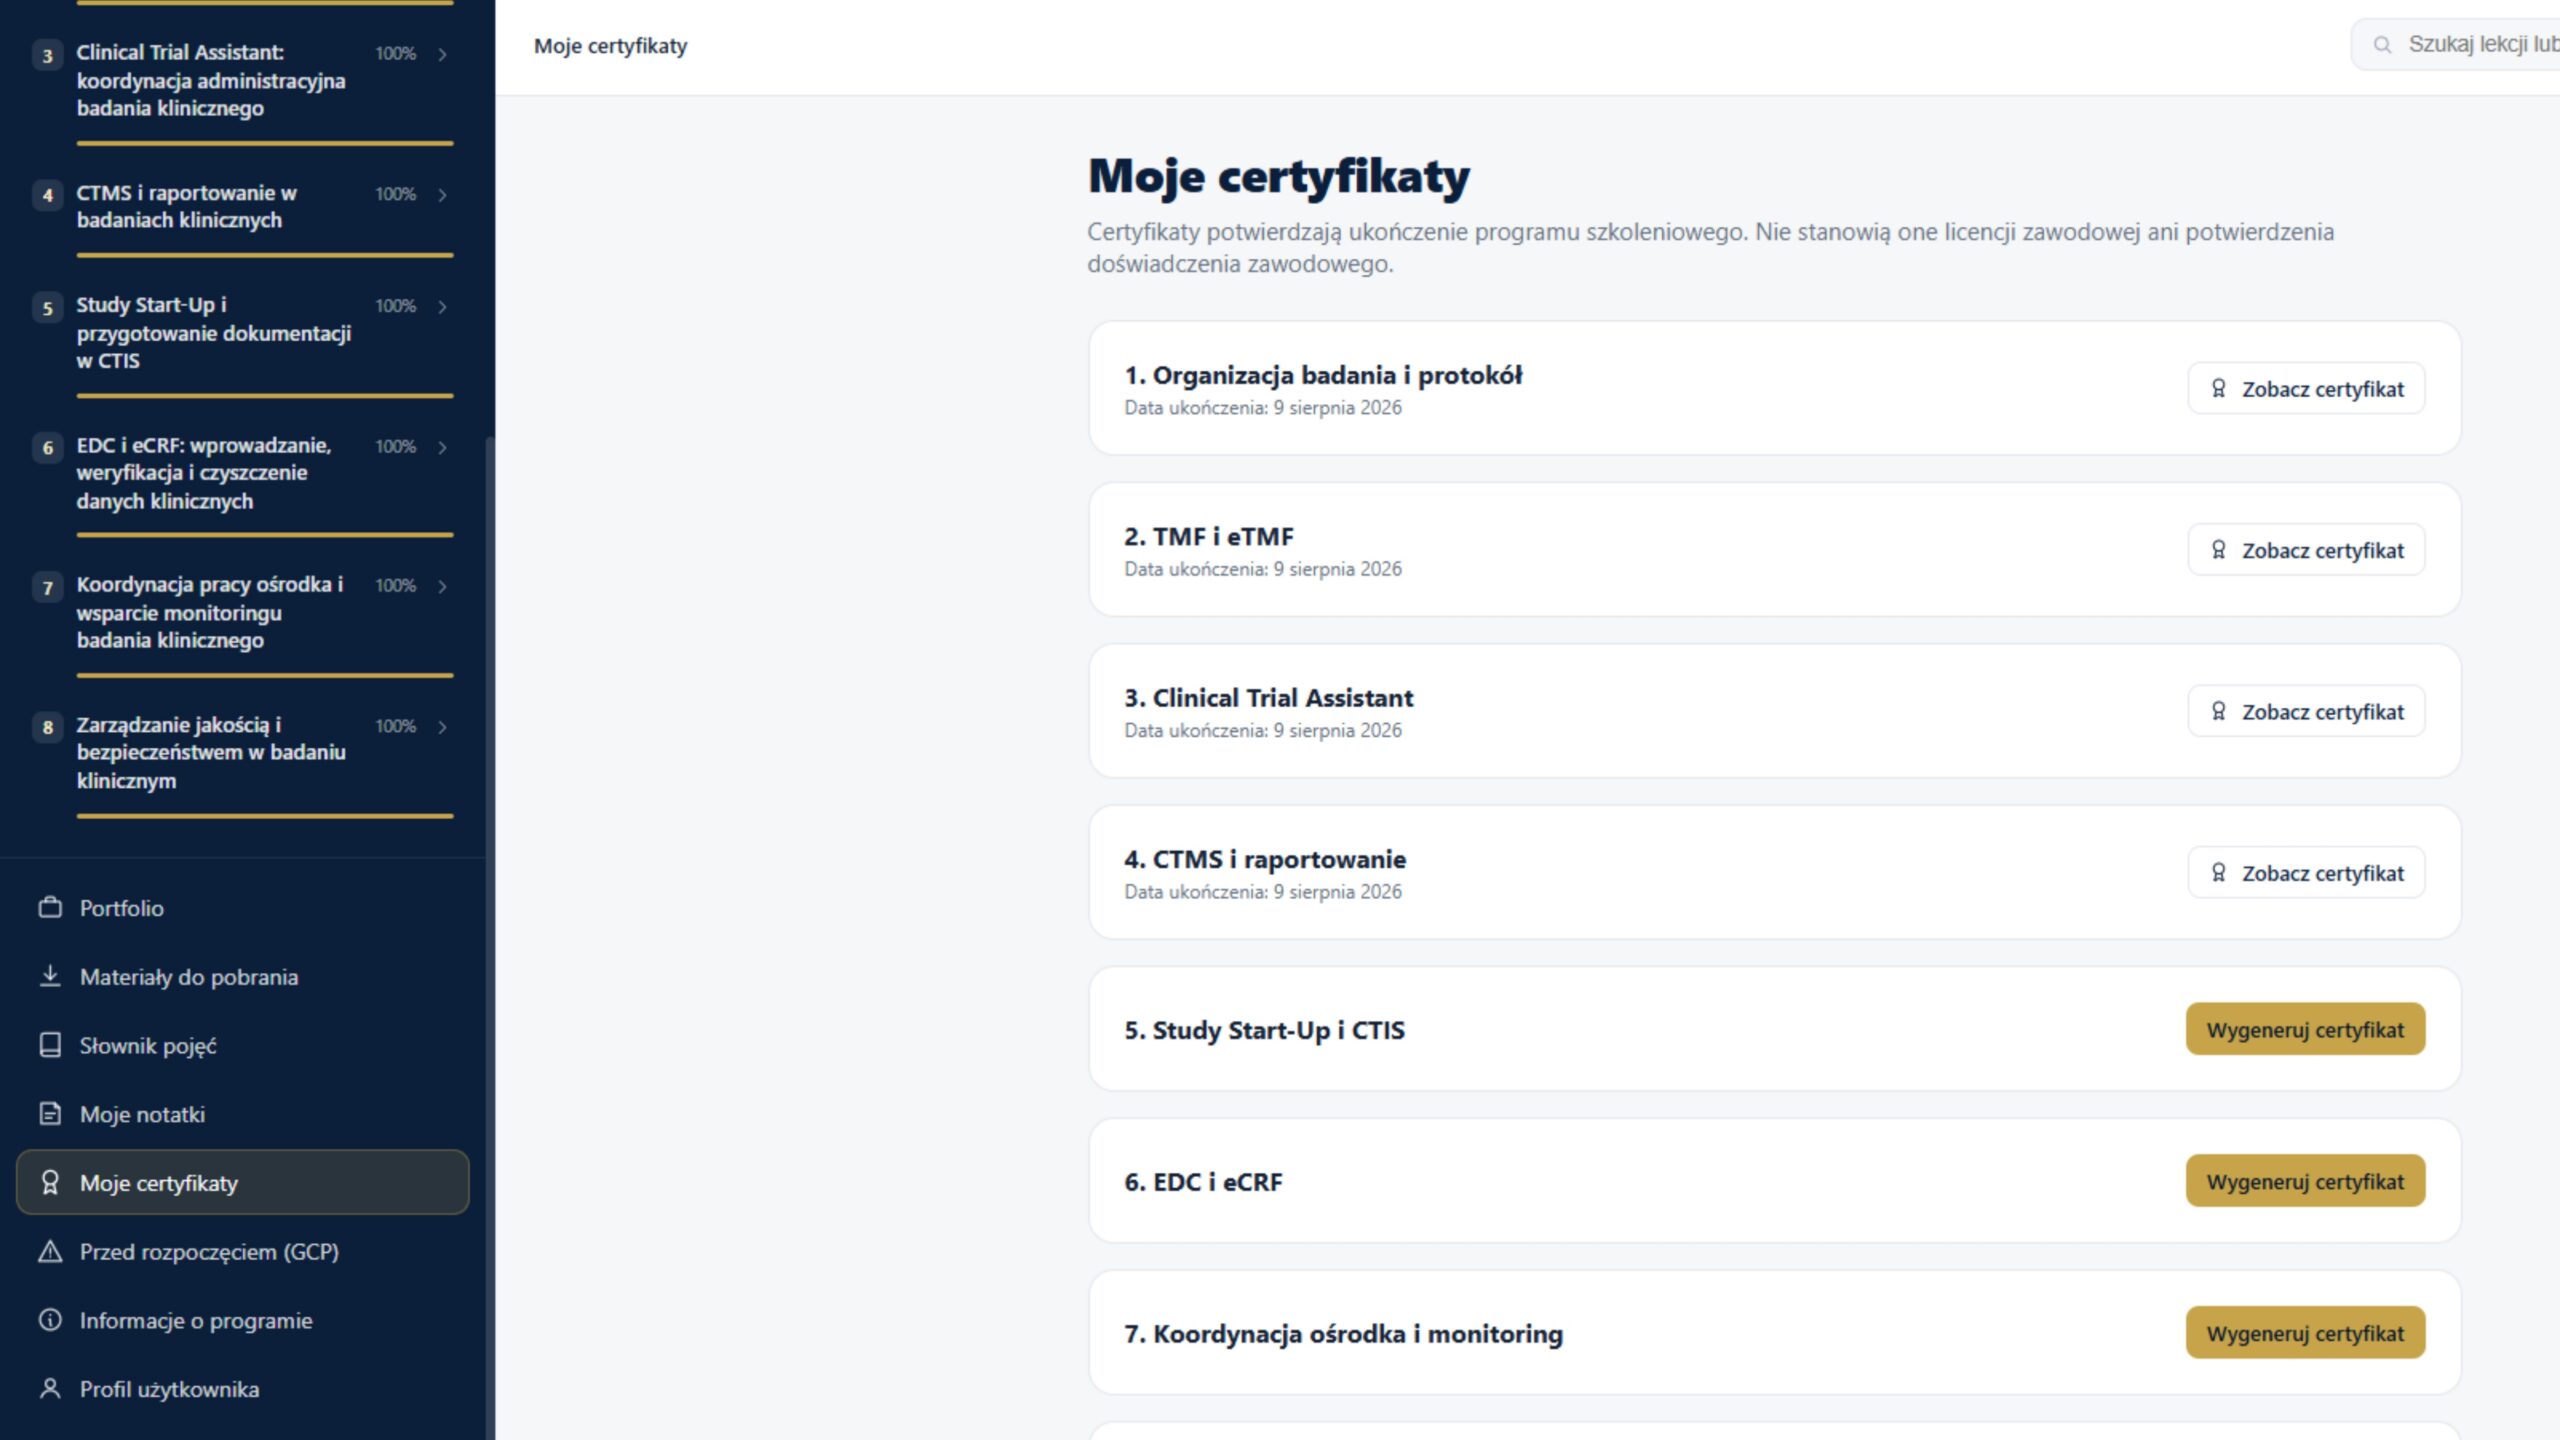The width and height of the screenshot is (2560, 1440).
Task: Open the Profil użytkownika person icon
Action: (50, 1389)
